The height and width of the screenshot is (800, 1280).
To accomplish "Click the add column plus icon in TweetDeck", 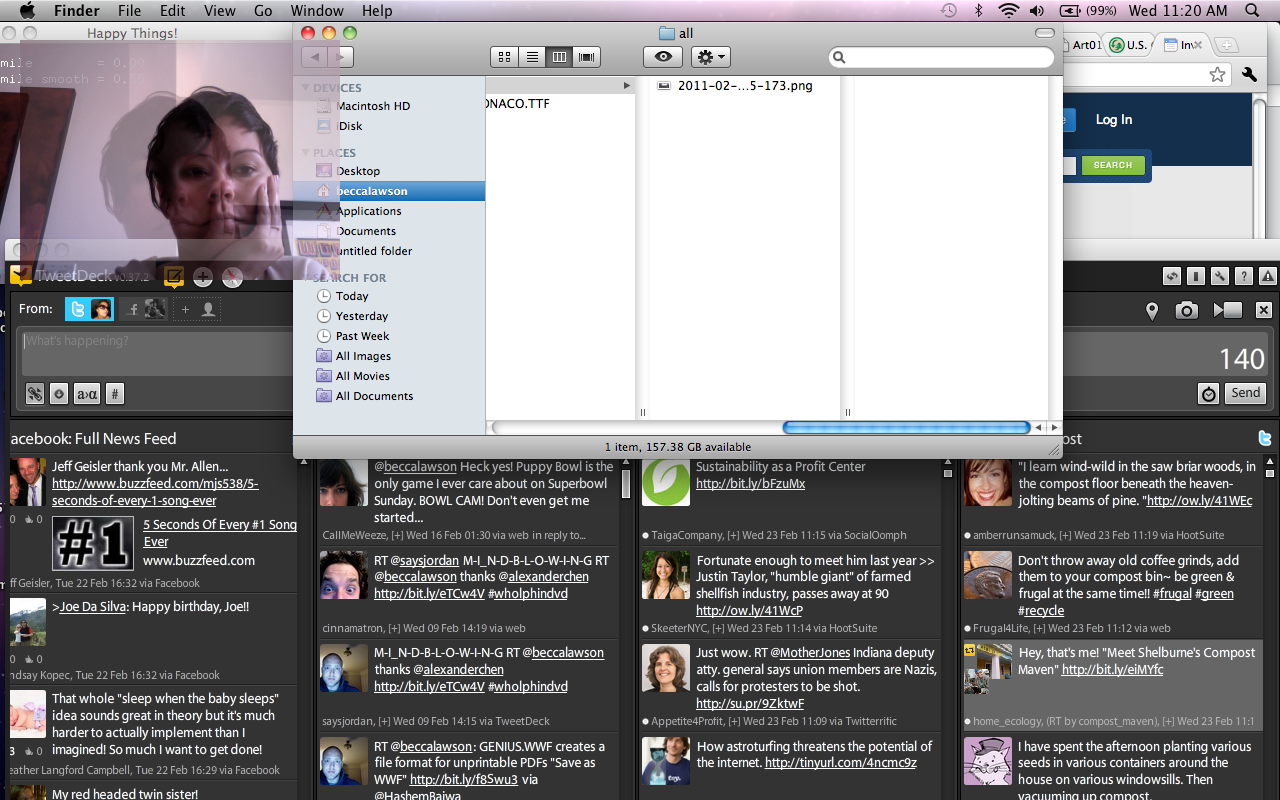I will tap(203, 277).
